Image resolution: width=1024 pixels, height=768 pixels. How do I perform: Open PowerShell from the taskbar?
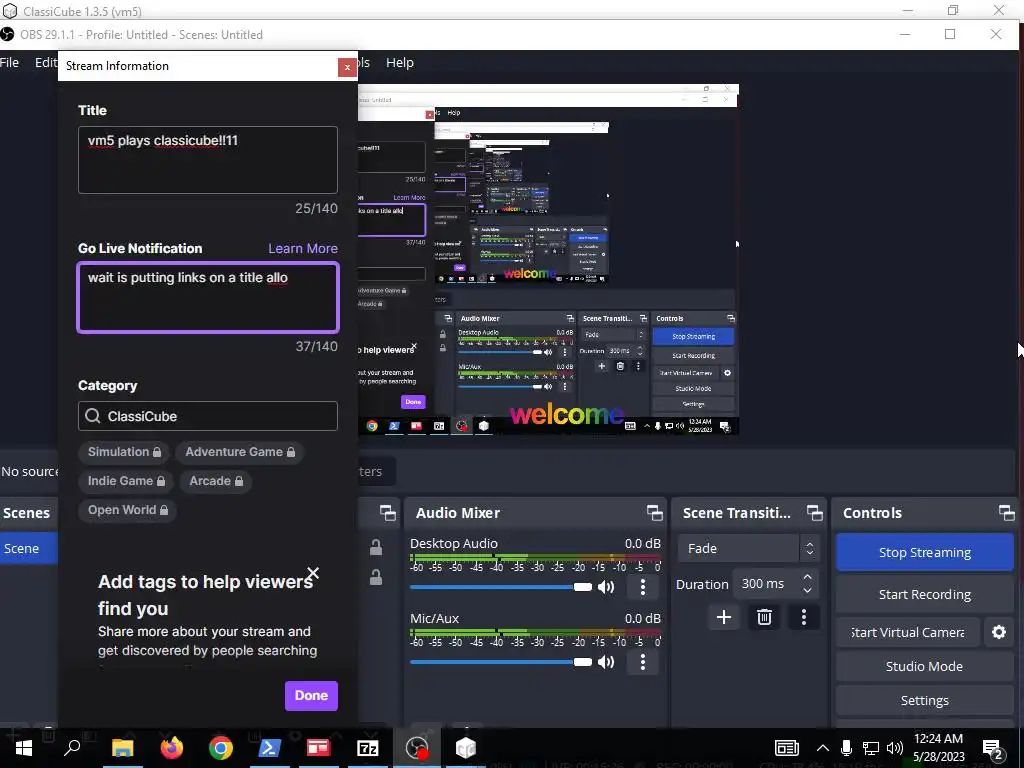(x=270, y=748)
